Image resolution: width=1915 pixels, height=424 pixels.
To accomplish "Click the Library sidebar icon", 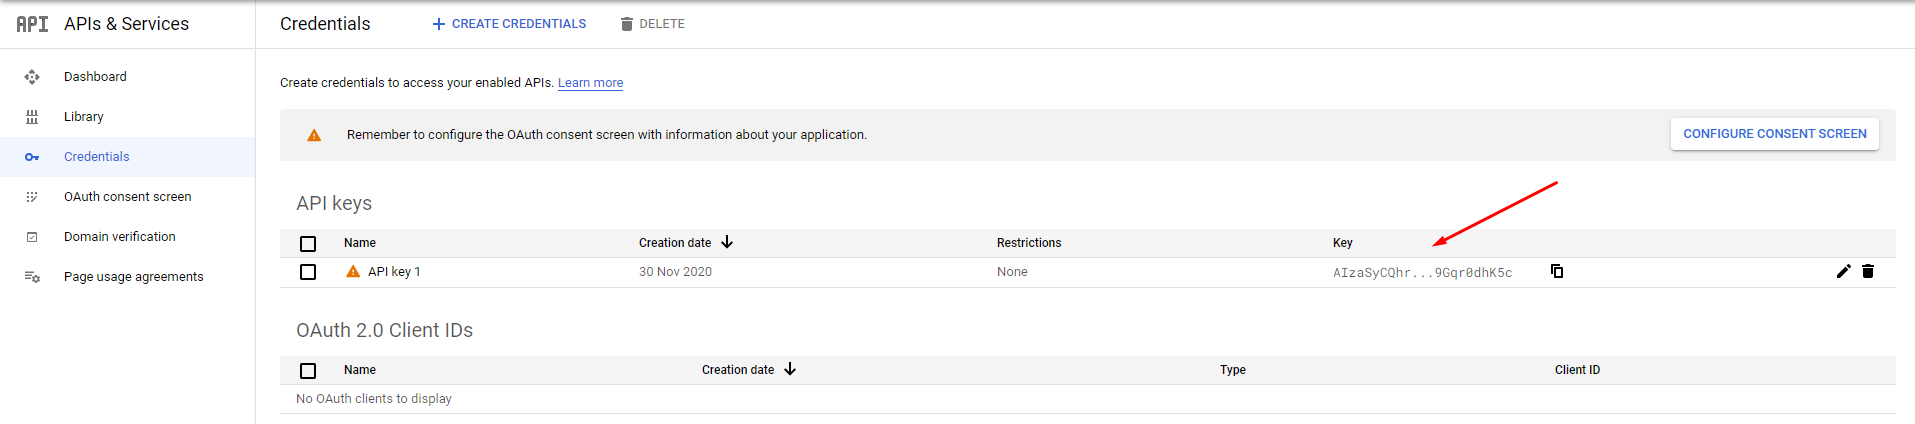I will point(32,117).
